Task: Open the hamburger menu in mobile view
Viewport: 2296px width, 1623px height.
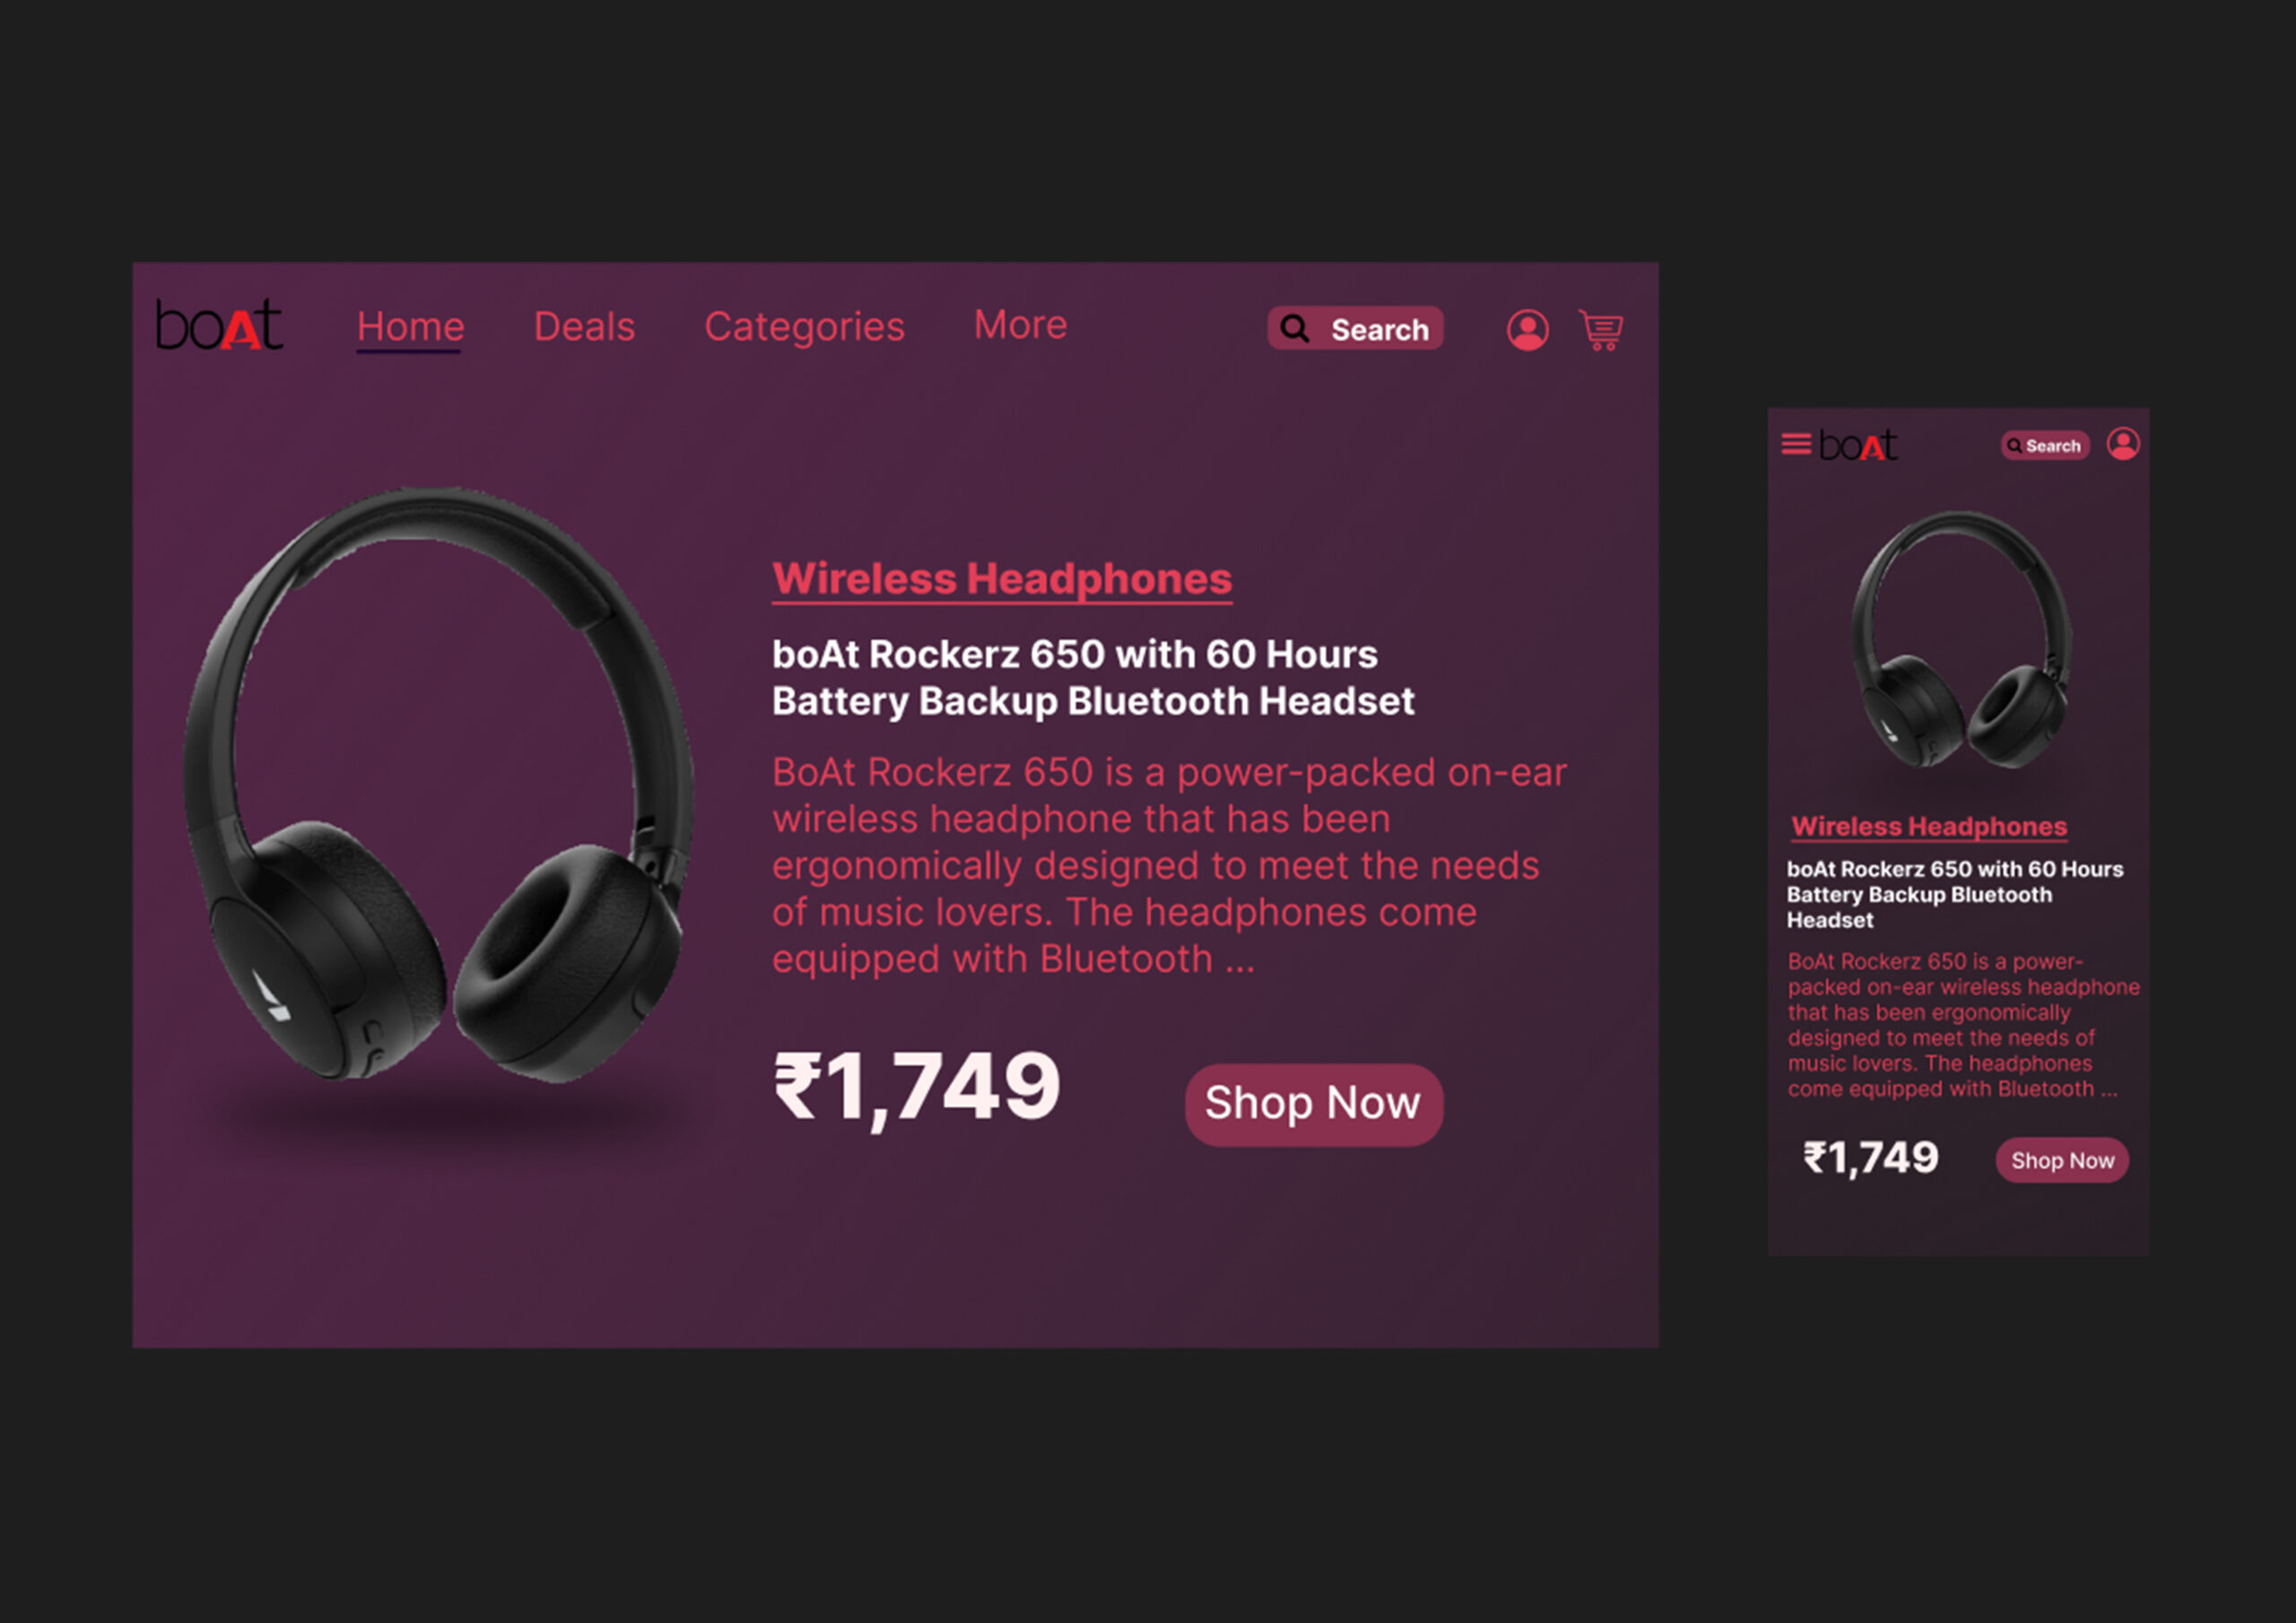Action: pyautogui.click(x=1796, y=443)
